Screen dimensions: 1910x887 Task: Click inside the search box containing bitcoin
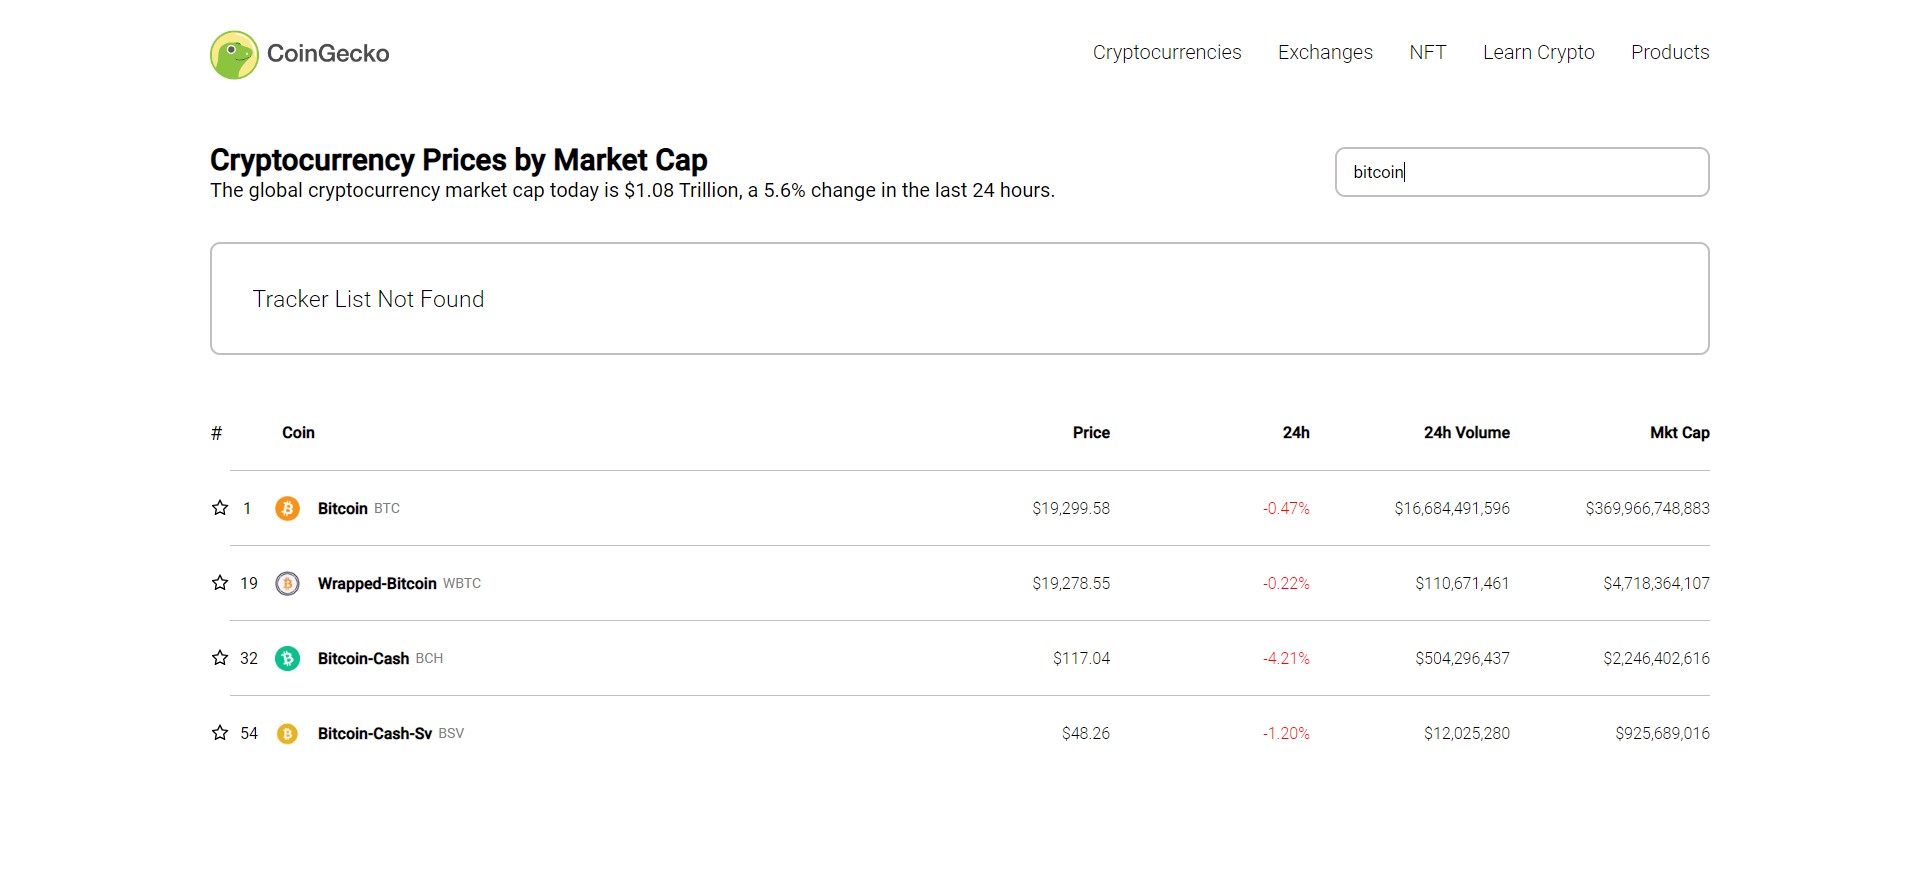tap(1522, 172)
